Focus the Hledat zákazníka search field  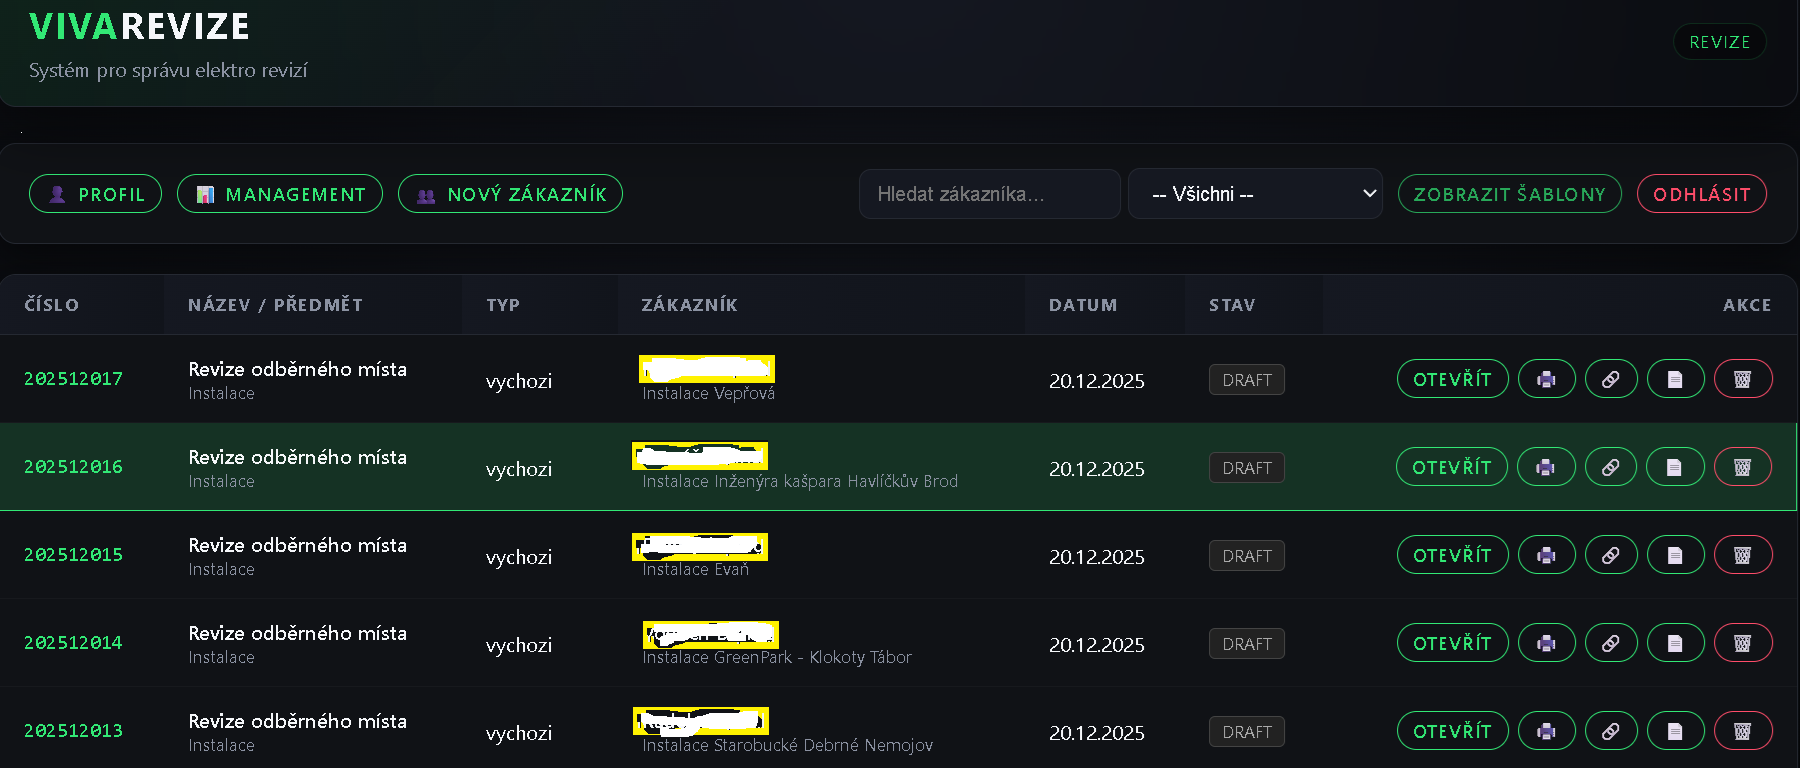tap(989, 194)
